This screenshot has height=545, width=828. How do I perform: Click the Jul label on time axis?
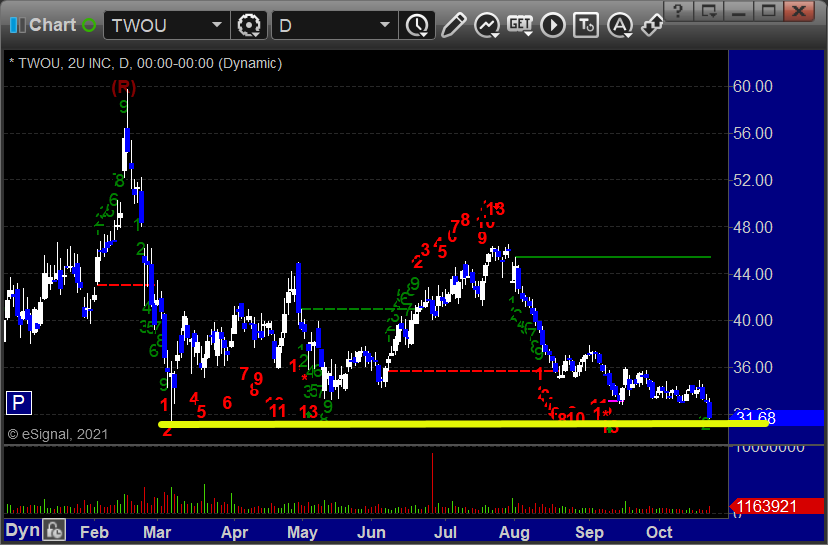click(x=445, y=532)
